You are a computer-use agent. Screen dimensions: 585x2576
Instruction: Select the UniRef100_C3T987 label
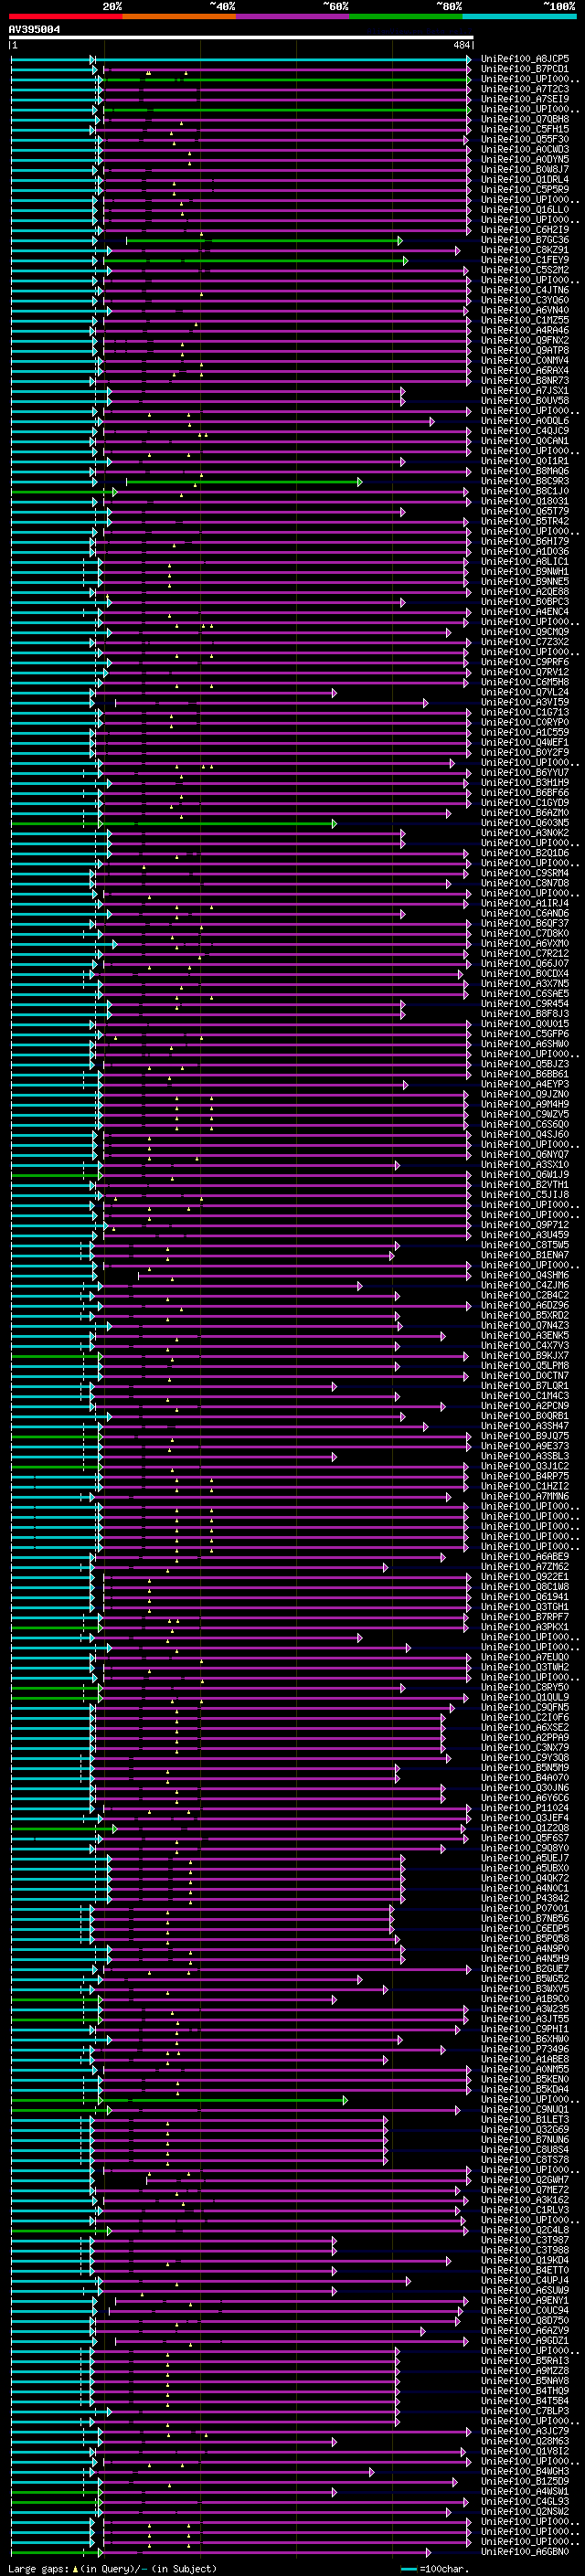pos(525,2240)
